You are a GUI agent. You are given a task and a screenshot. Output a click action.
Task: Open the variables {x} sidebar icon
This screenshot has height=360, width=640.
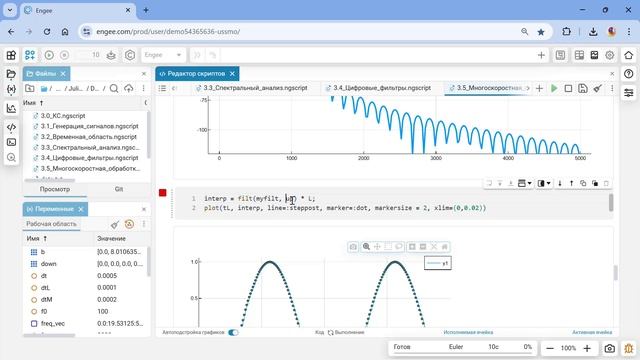(11, 89)
